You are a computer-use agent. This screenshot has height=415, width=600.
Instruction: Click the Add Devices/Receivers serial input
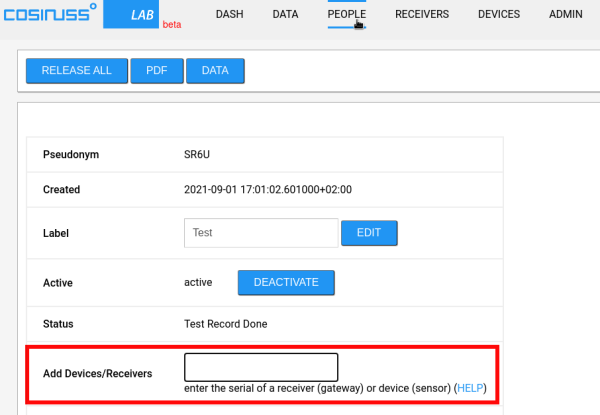click(x=261, y=366)
